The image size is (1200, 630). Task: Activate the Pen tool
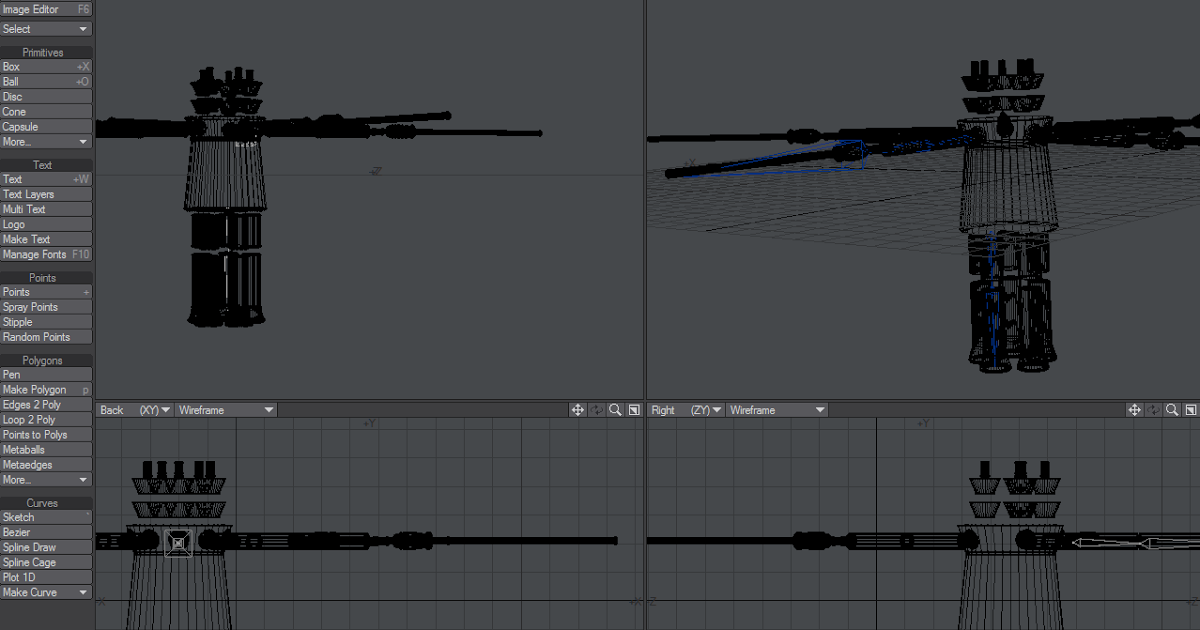click(45, 374)
